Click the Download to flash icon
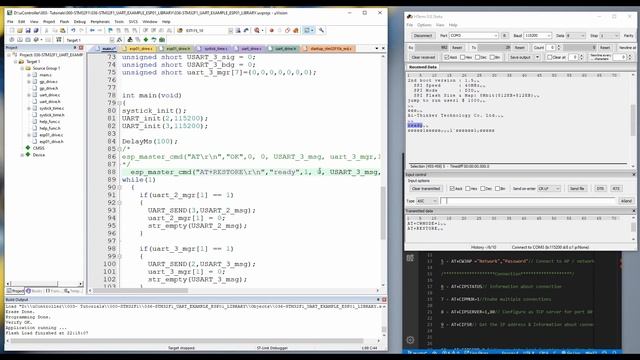The image size is (640, 360). click(58, 40)
